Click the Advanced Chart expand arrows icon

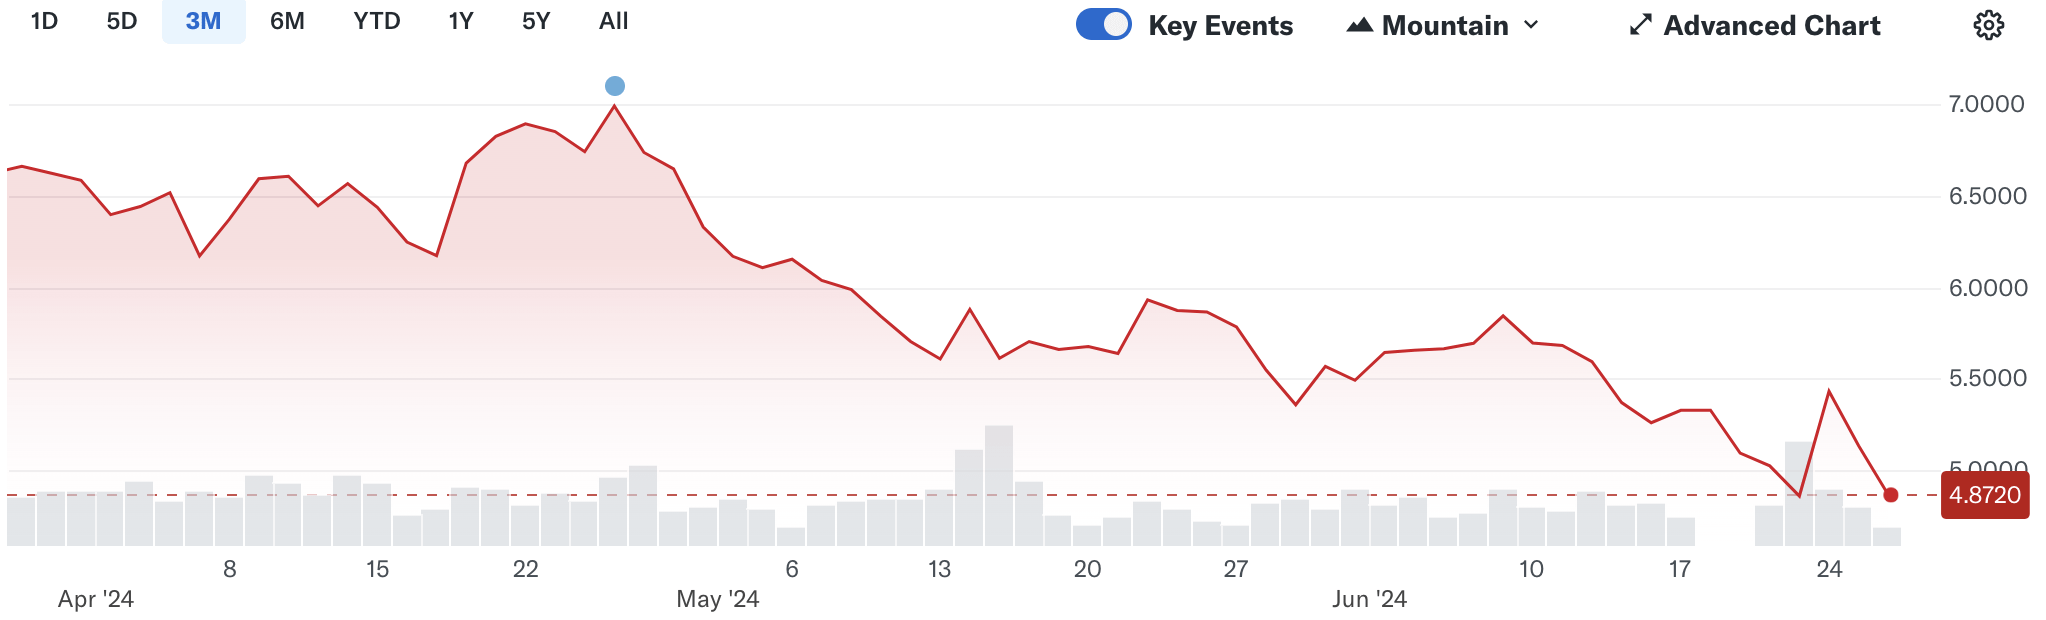click(x=1640, y=26)
